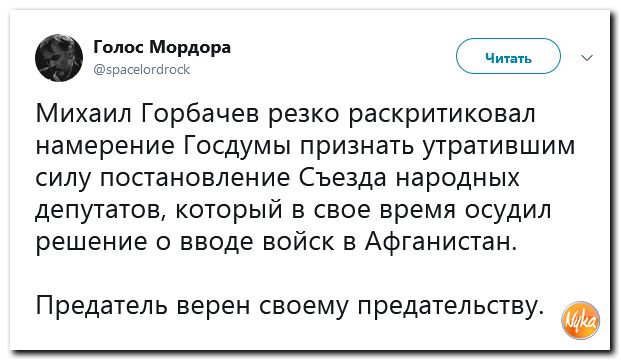The width and height of the screenshot is (621, 361).
Task: Click the word Госдумы in tweet
Action: tap(238, 146)
